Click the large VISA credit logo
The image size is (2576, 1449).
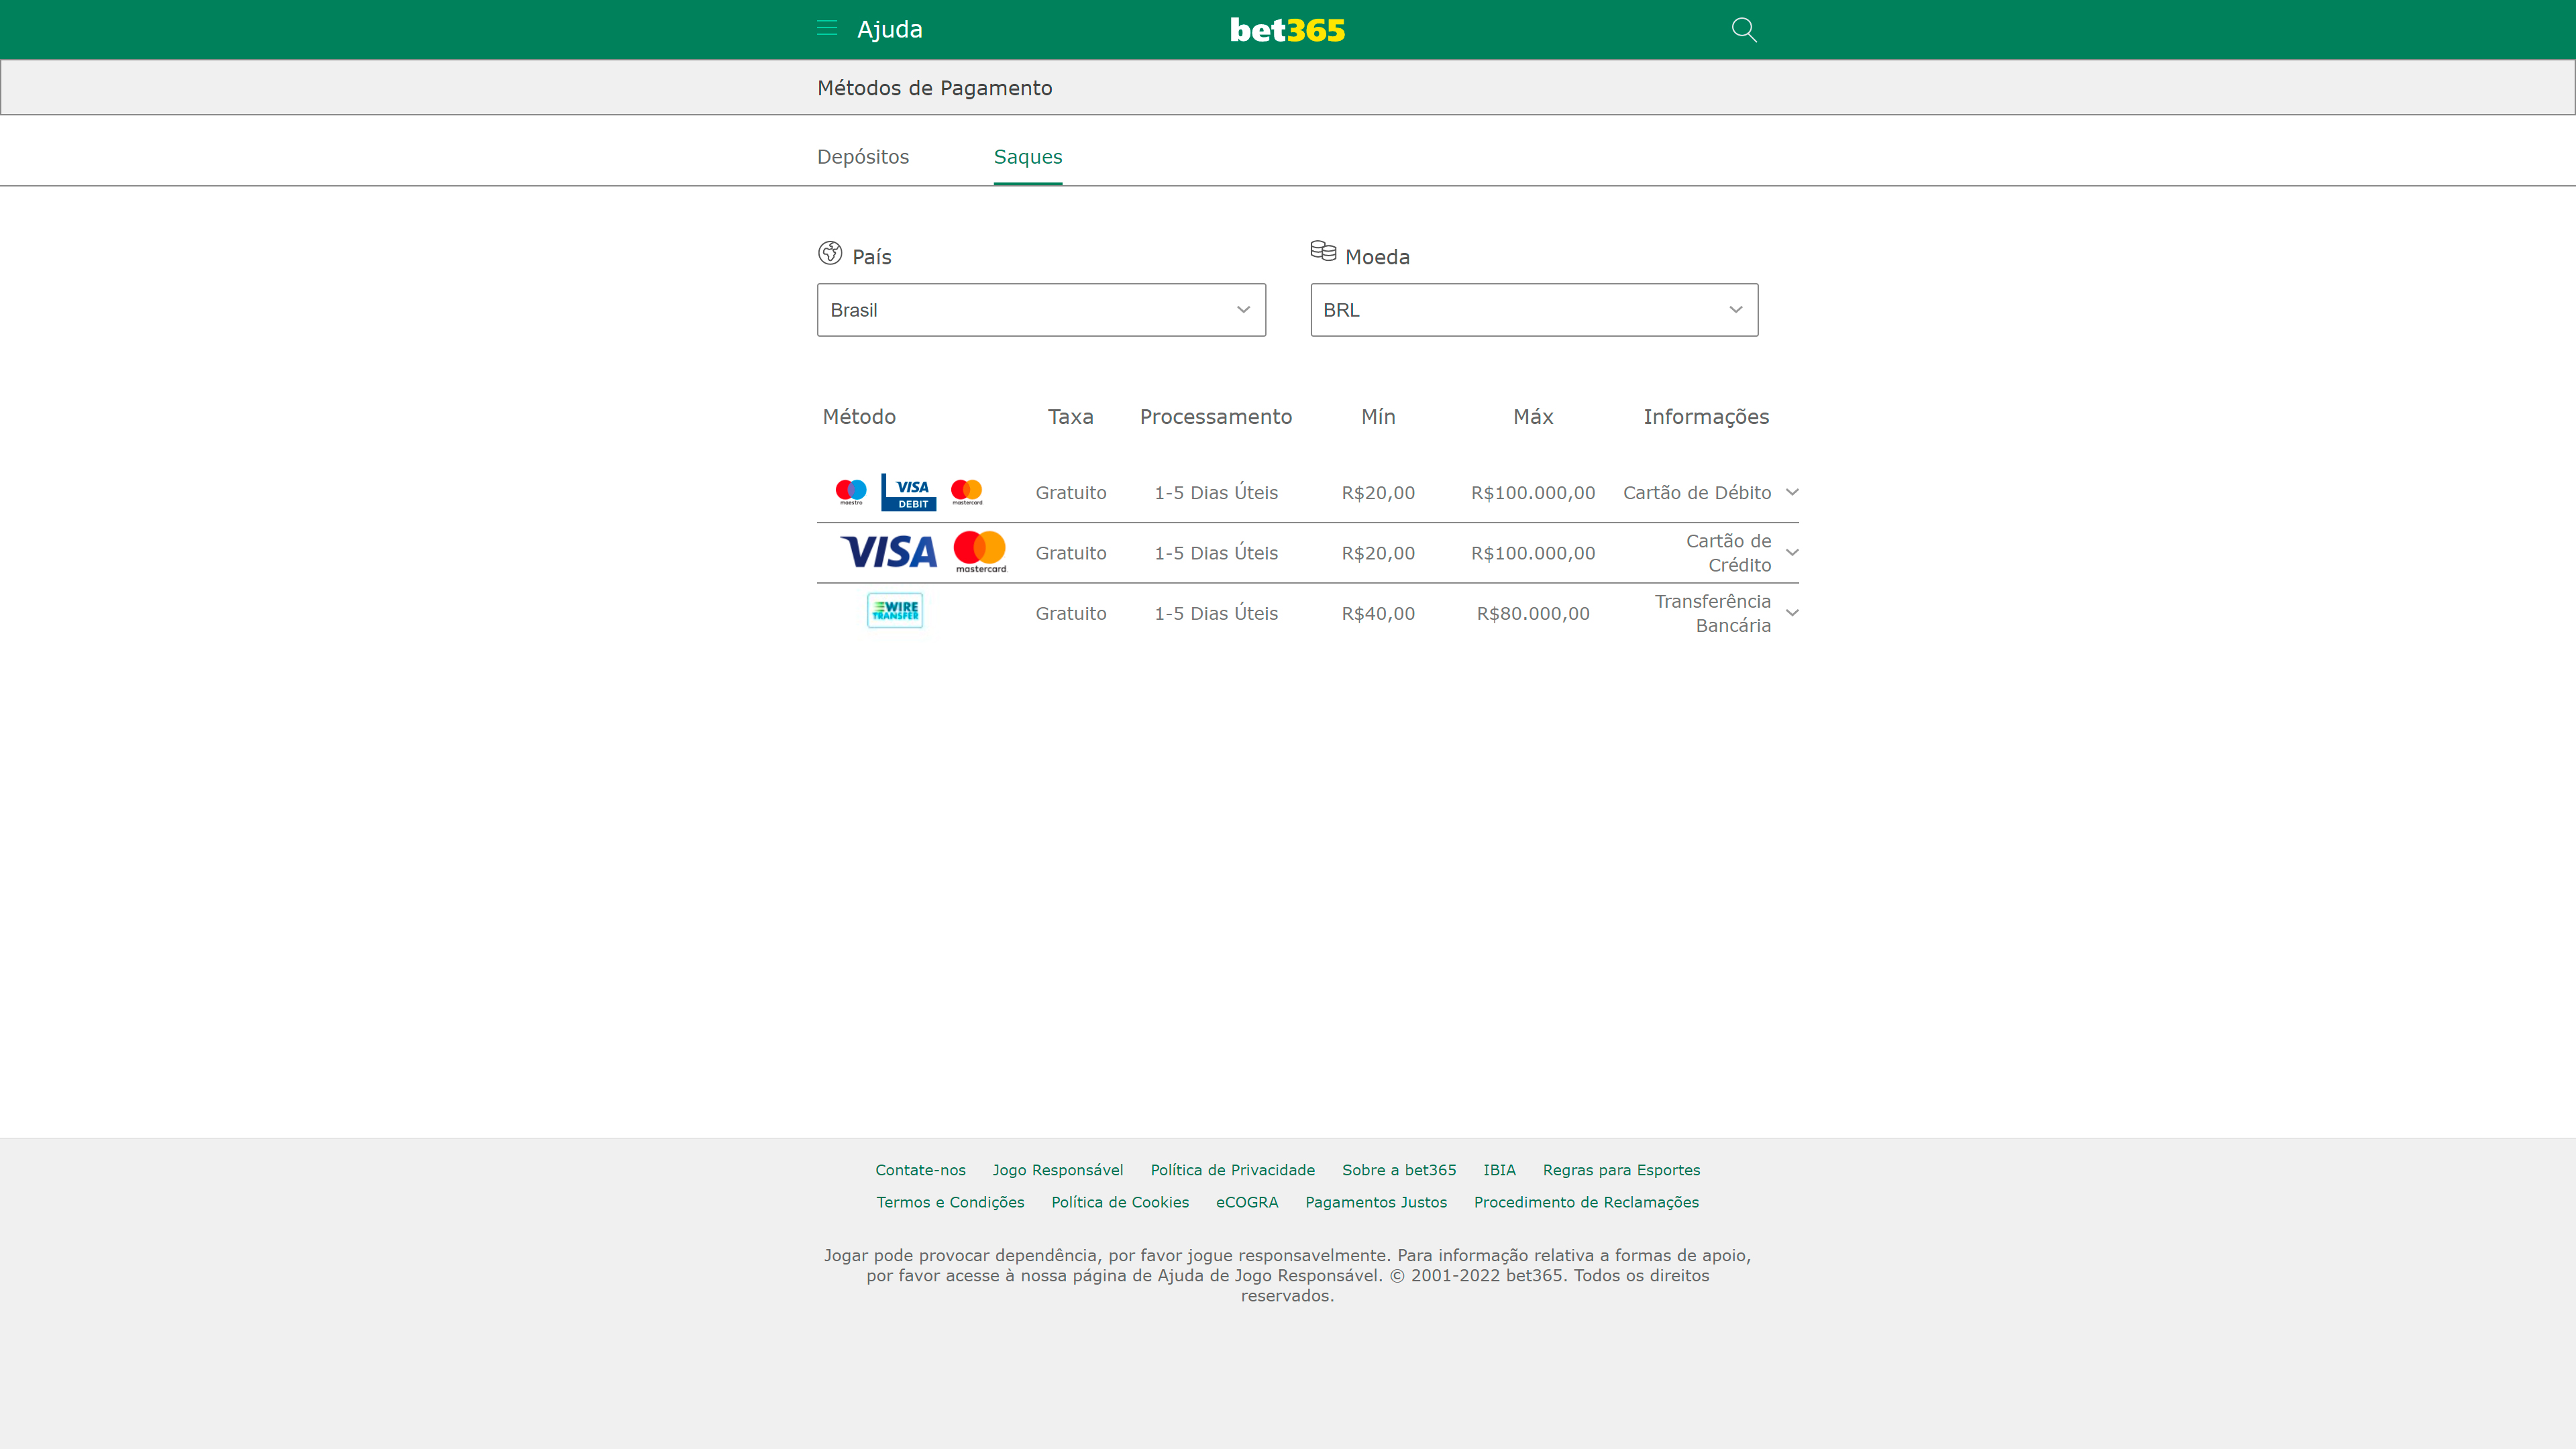point(889,552)
